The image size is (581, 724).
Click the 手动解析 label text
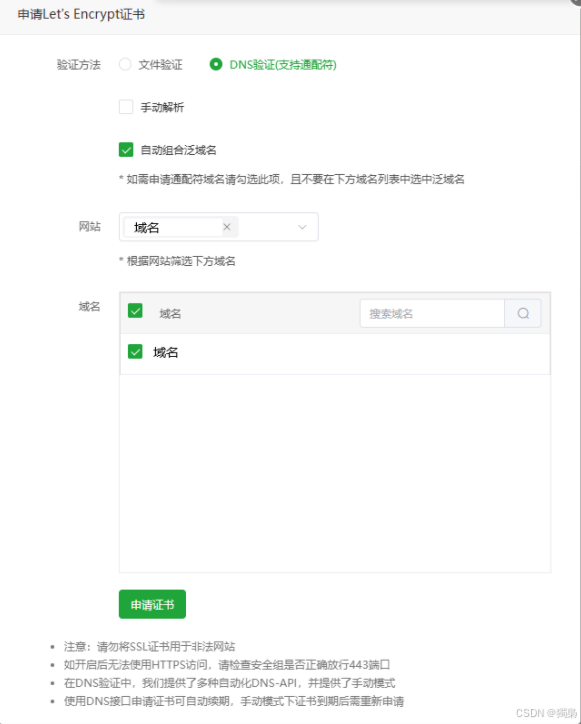[x=162, y=108]
